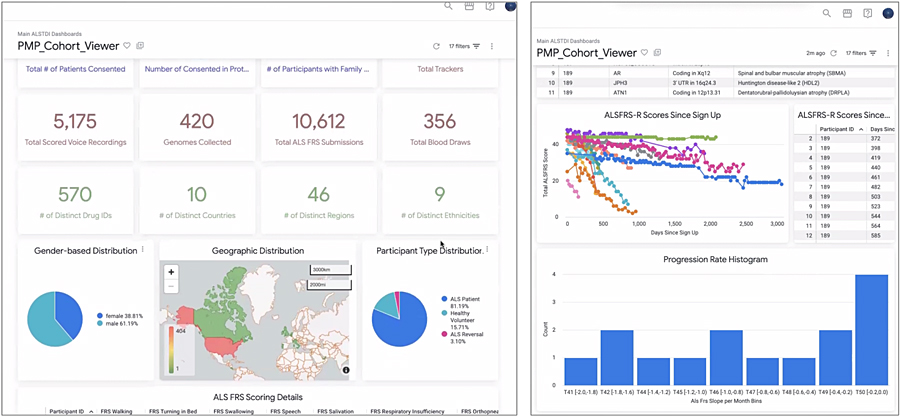Zoom in on the Geographic Distribution map
This screenshot has width=900, height=416.
point(171,272)
